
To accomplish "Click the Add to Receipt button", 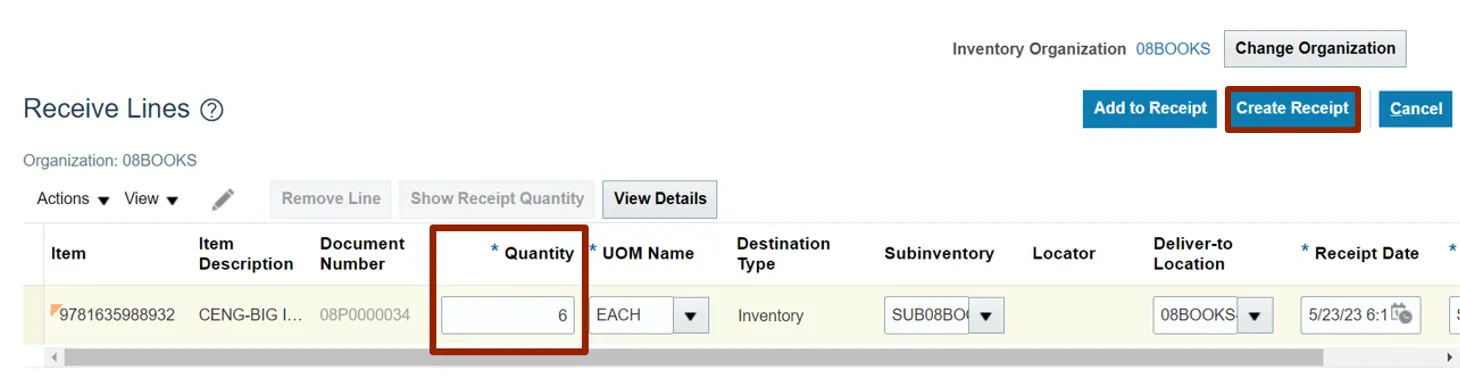I will (1150, 108).
